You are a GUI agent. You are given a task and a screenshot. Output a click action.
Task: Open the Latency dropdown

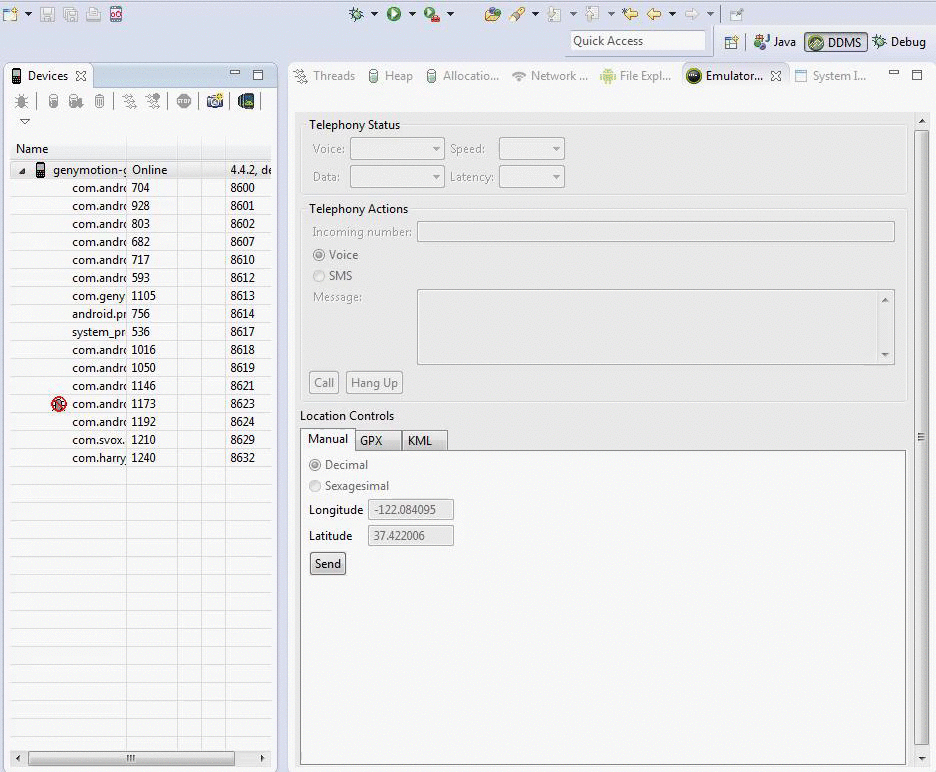coord(531,177)
